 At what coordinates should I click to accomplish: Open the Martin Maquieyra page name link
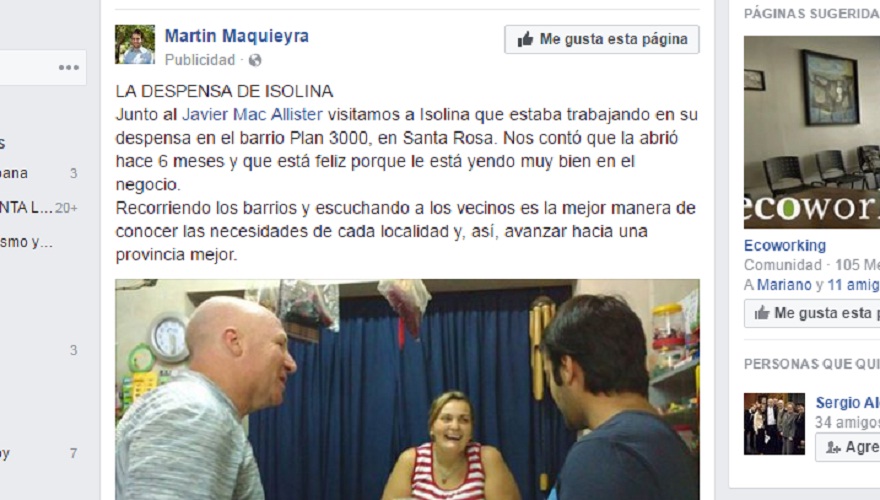click(x=236, y=36)
